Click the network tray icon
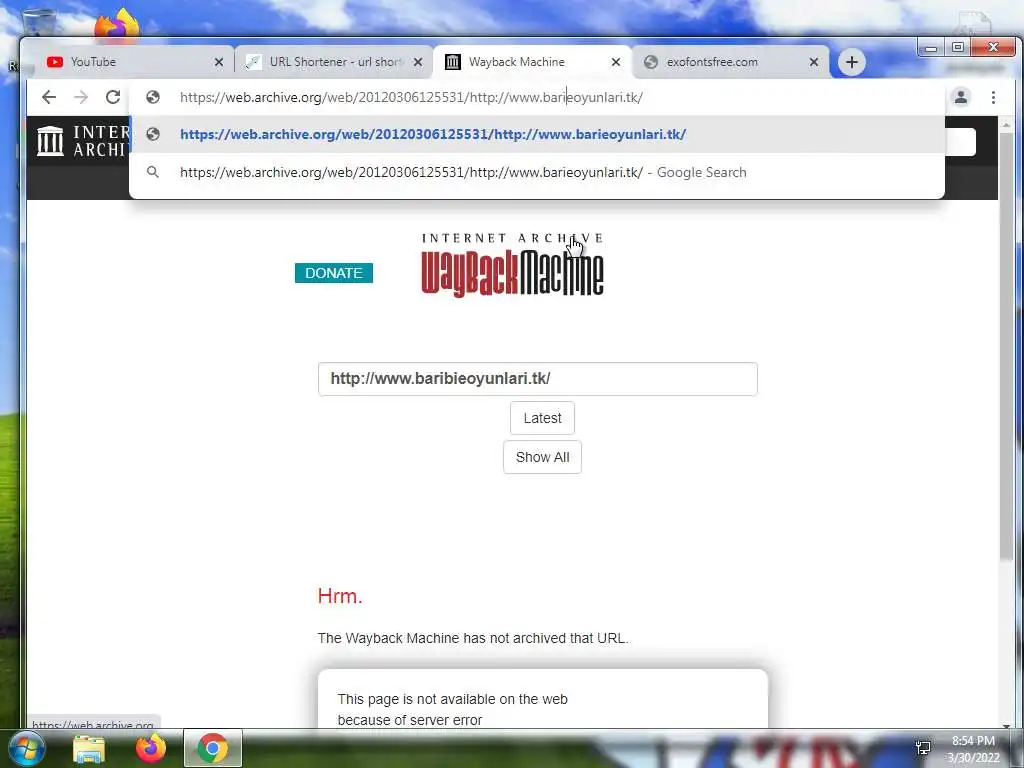This screenshot has height=768, width=1024. point(923,747)
